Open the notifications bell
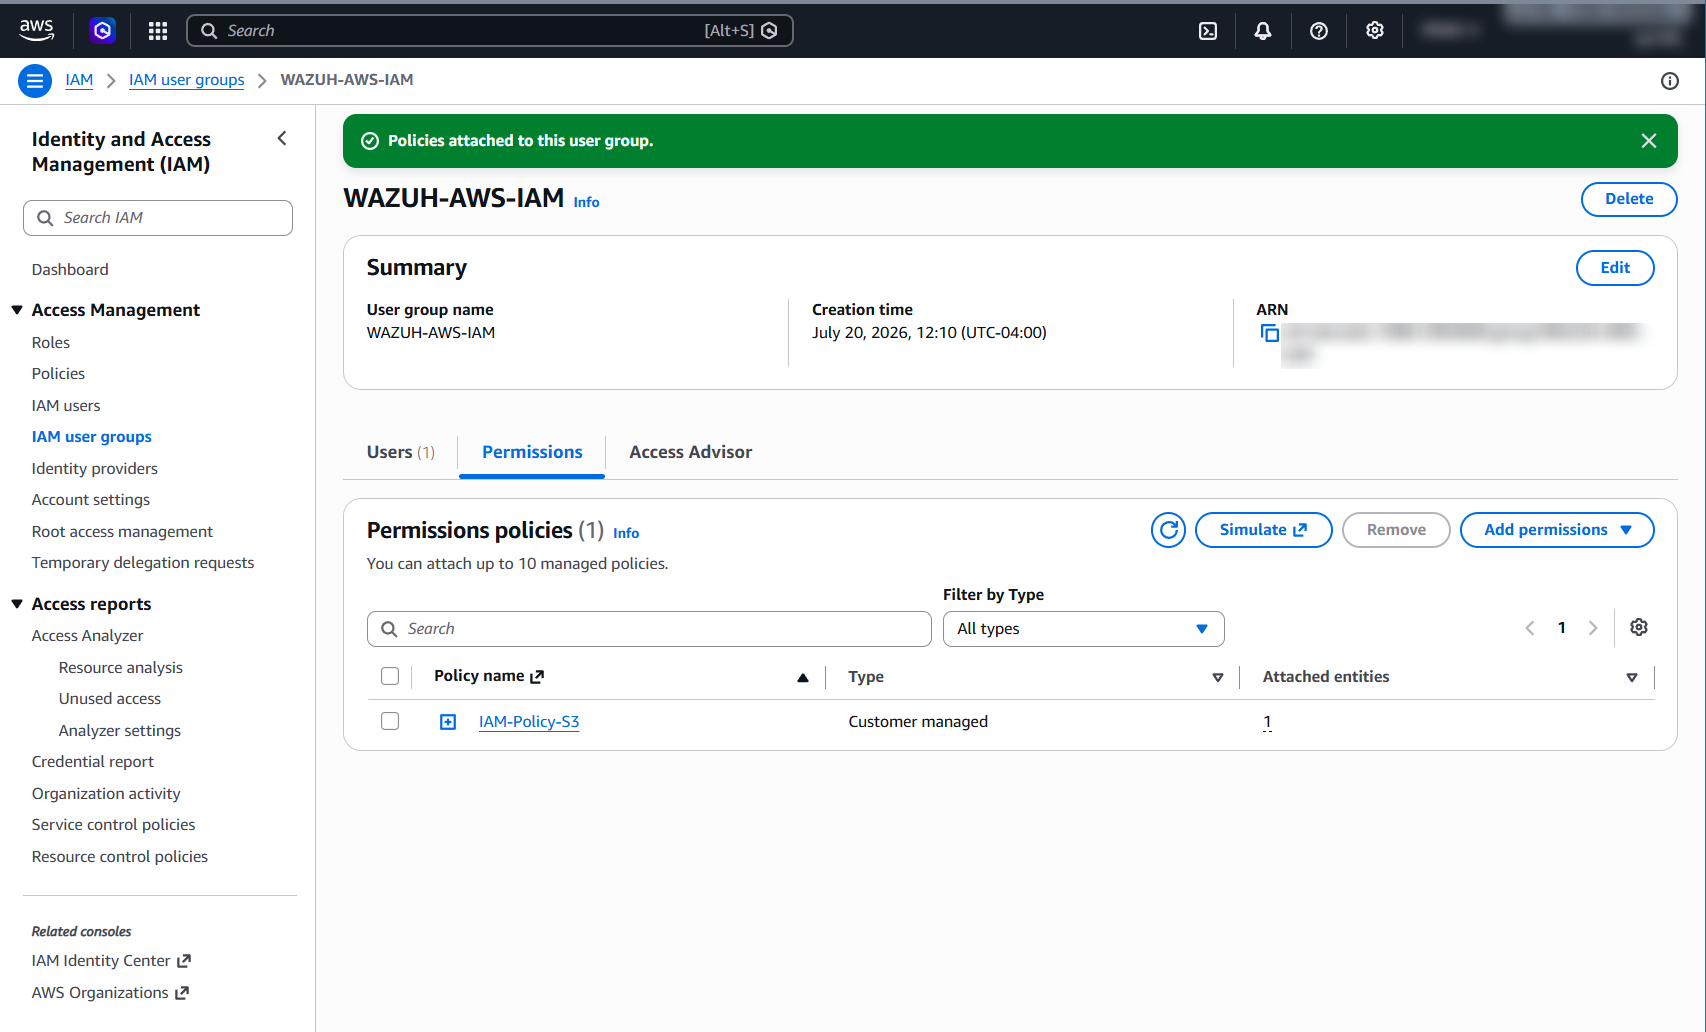 tap(1263, 31)
